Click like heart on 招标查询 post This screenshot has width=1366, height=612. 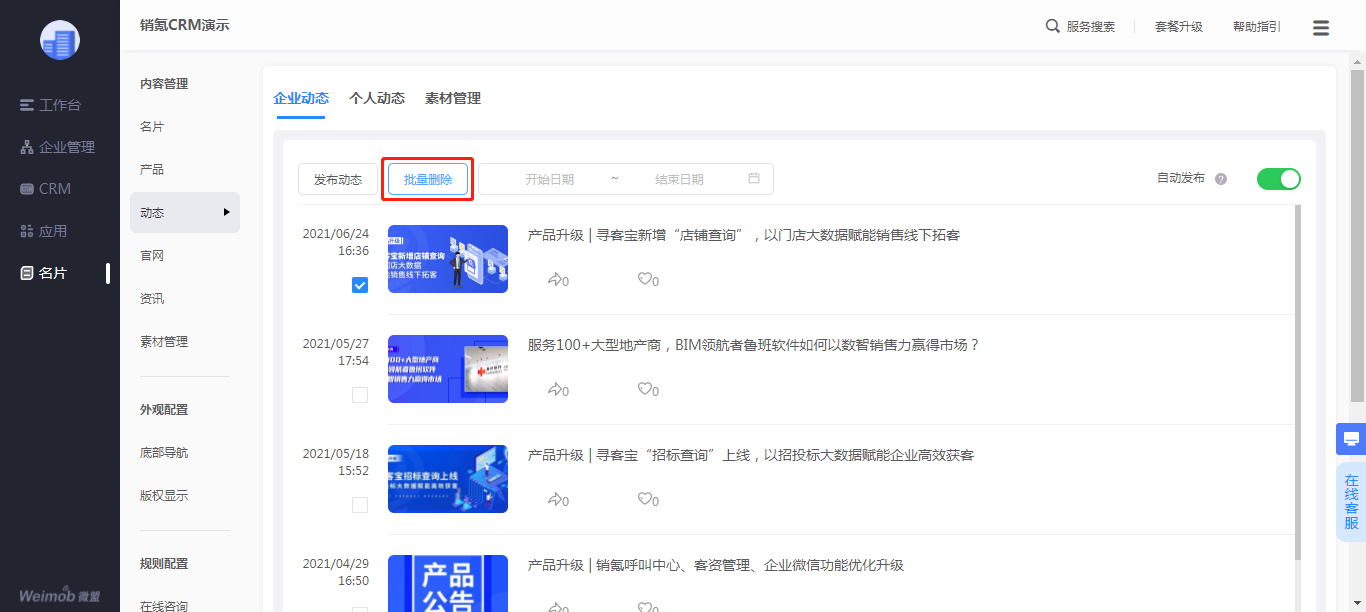(x=645, y=499)
